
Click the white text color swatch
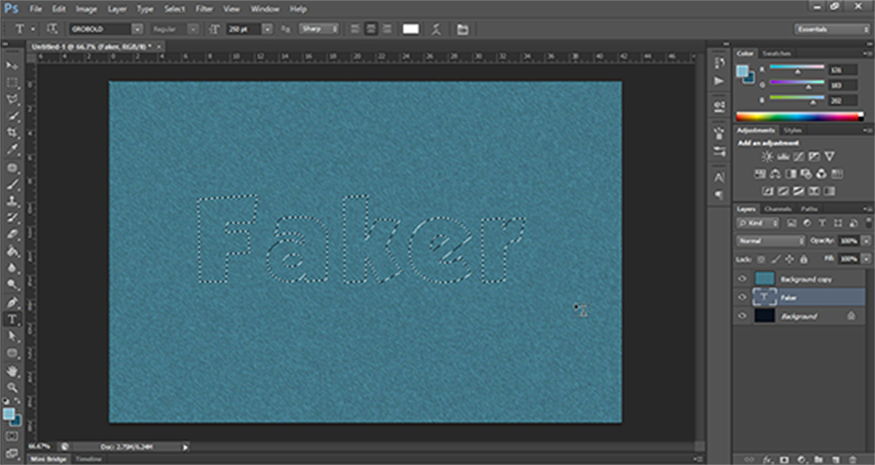(x=410, y=29)
